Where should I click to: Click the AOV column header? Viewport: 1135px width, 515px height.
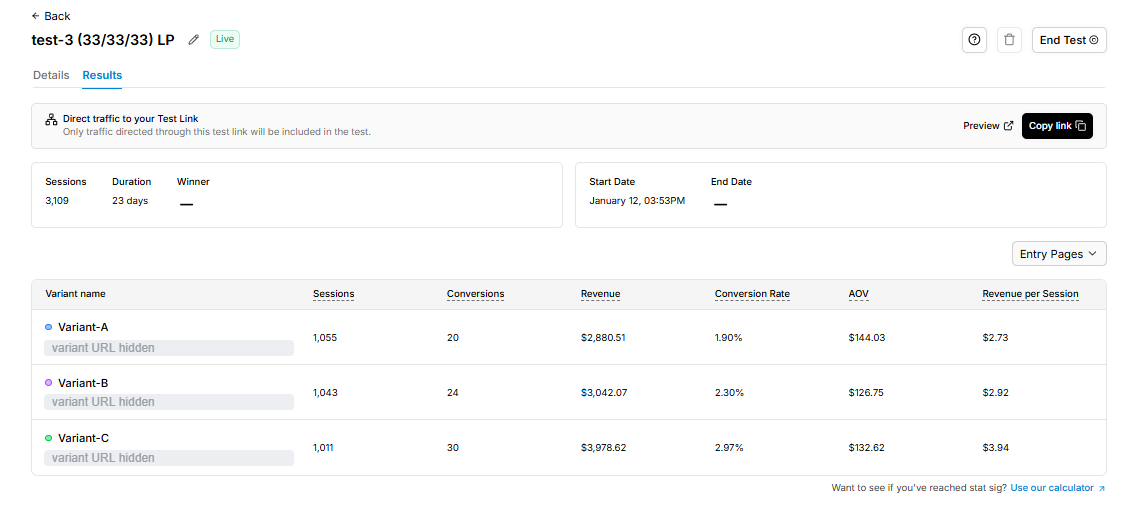[x=858, y=294]
